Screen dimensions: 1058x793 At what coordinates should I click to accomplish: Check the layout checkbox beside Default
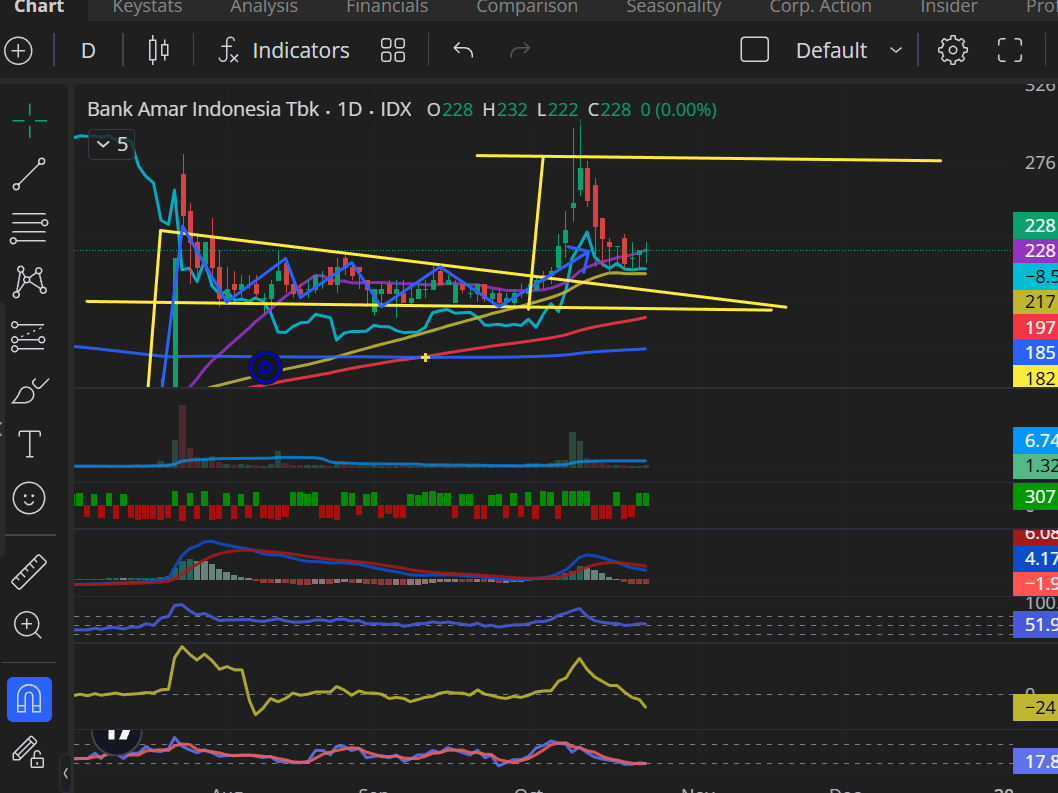(754, 50)
